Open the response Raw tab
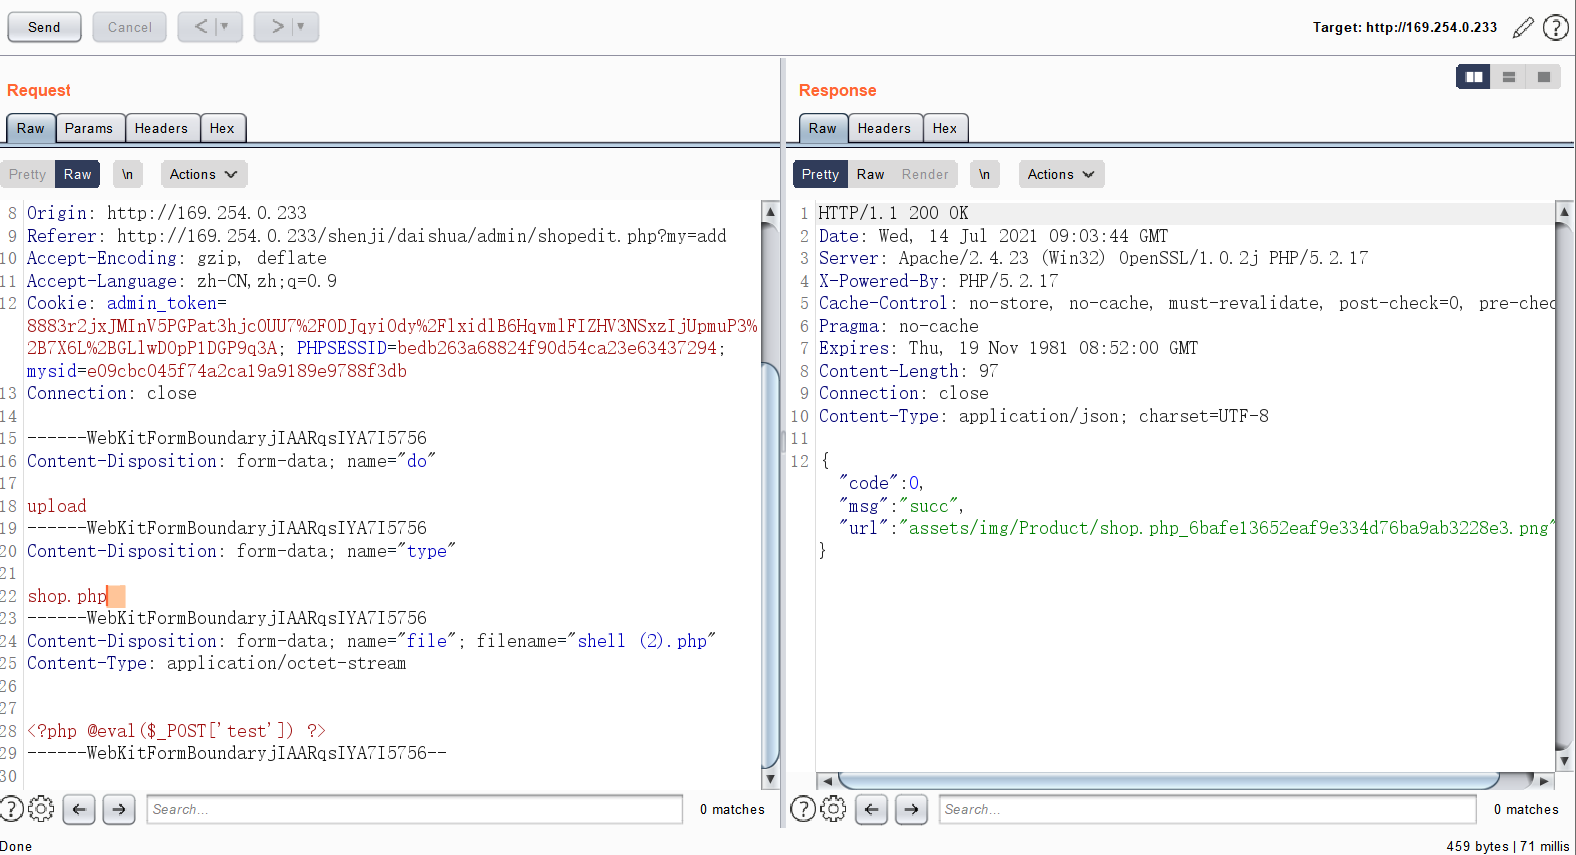The image size is (1576, 855). coord(823,128)
